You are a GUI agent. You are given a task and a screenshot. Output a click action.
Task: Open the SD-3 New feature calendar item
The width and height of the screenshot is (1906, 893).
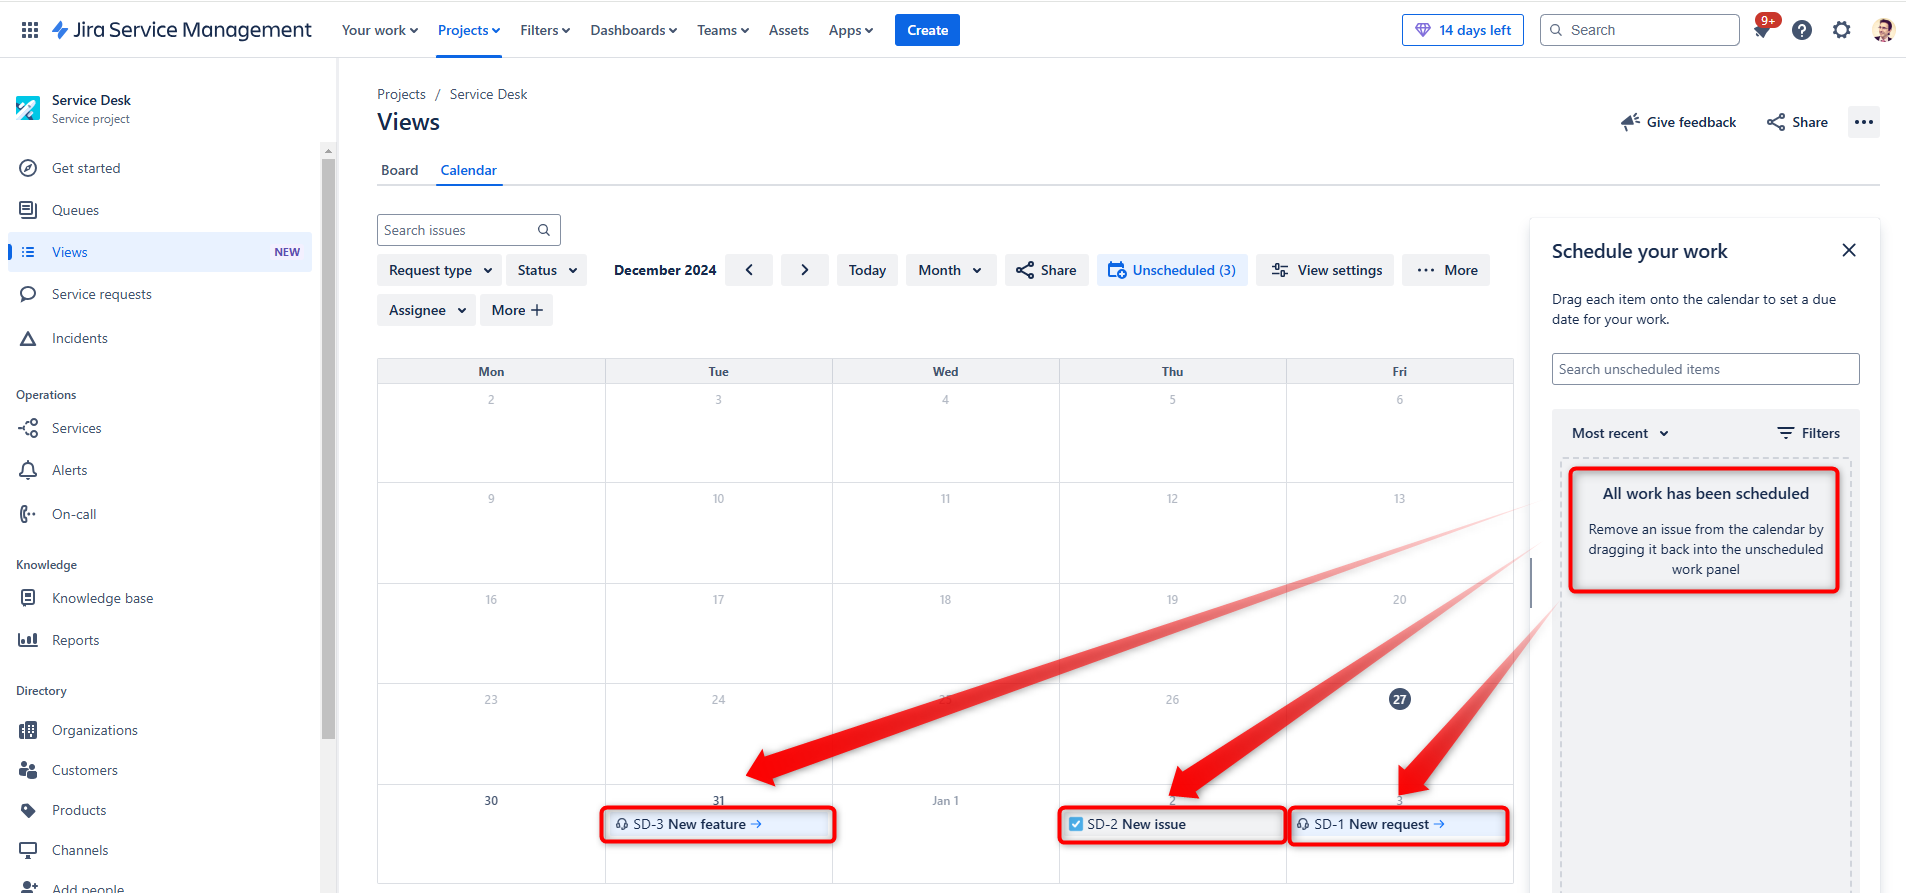pyautogui.click(x=718, y=824)
